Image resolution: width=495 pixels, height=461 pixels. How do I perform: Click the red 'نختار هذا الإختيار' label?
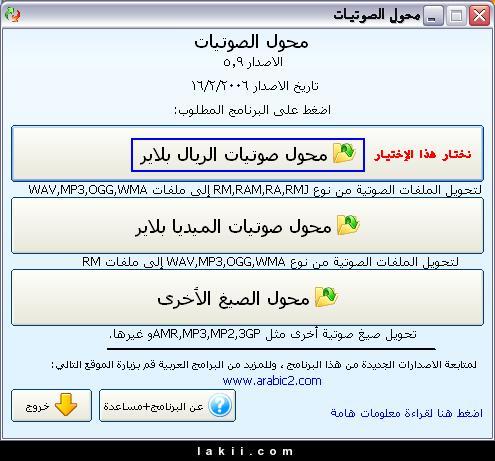pos(423,155)
